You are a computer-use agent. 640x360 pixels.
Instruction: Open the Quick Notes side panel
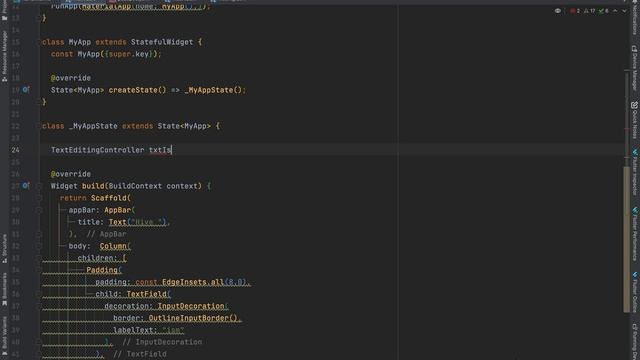coord(635,120)
